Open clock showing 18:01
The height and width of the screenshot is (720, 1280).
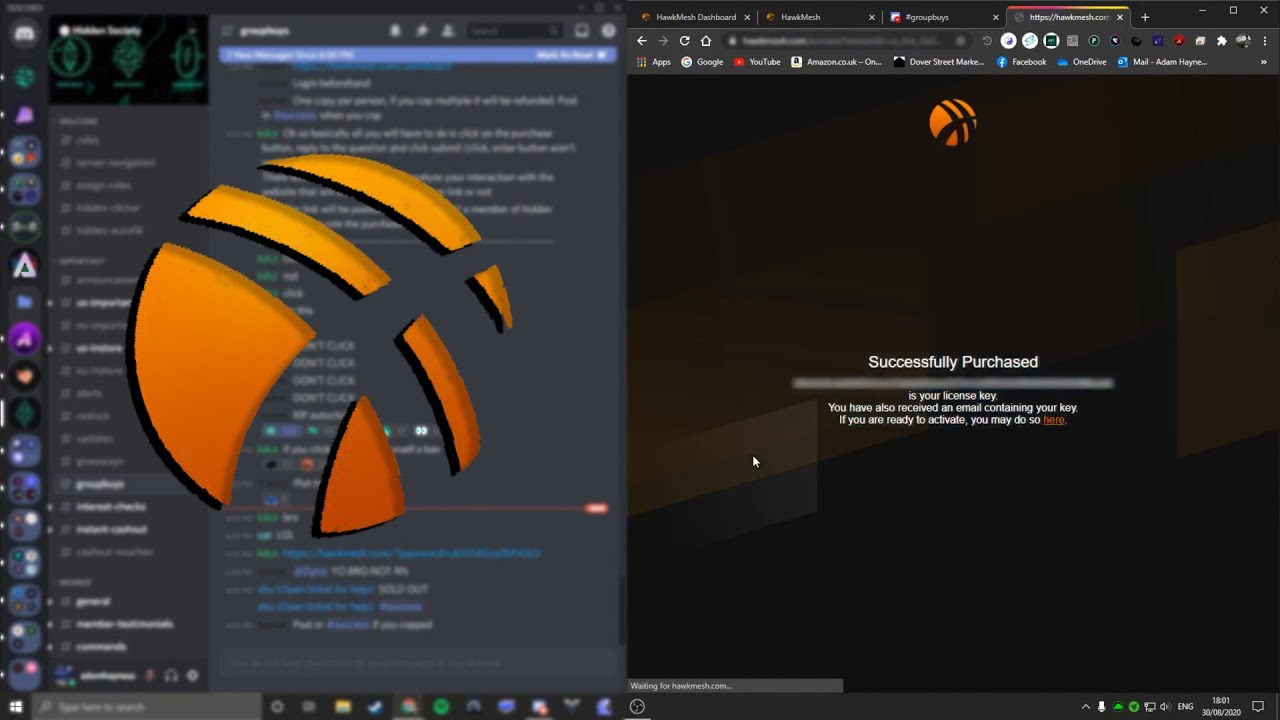(x=1221, y=706)
